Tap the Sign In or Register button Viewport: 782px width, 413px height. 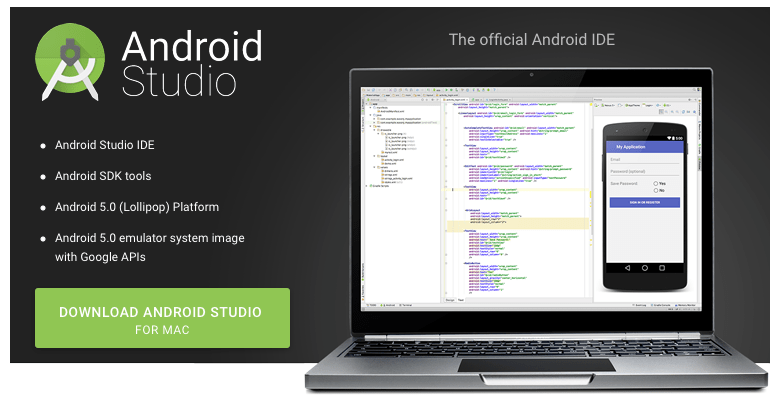(644, 203)
